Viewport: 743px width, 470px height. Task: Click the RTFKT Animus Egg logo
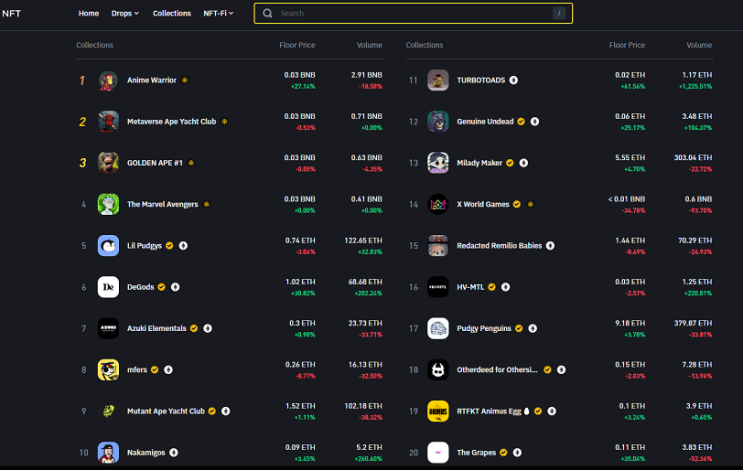coord(438,411)
